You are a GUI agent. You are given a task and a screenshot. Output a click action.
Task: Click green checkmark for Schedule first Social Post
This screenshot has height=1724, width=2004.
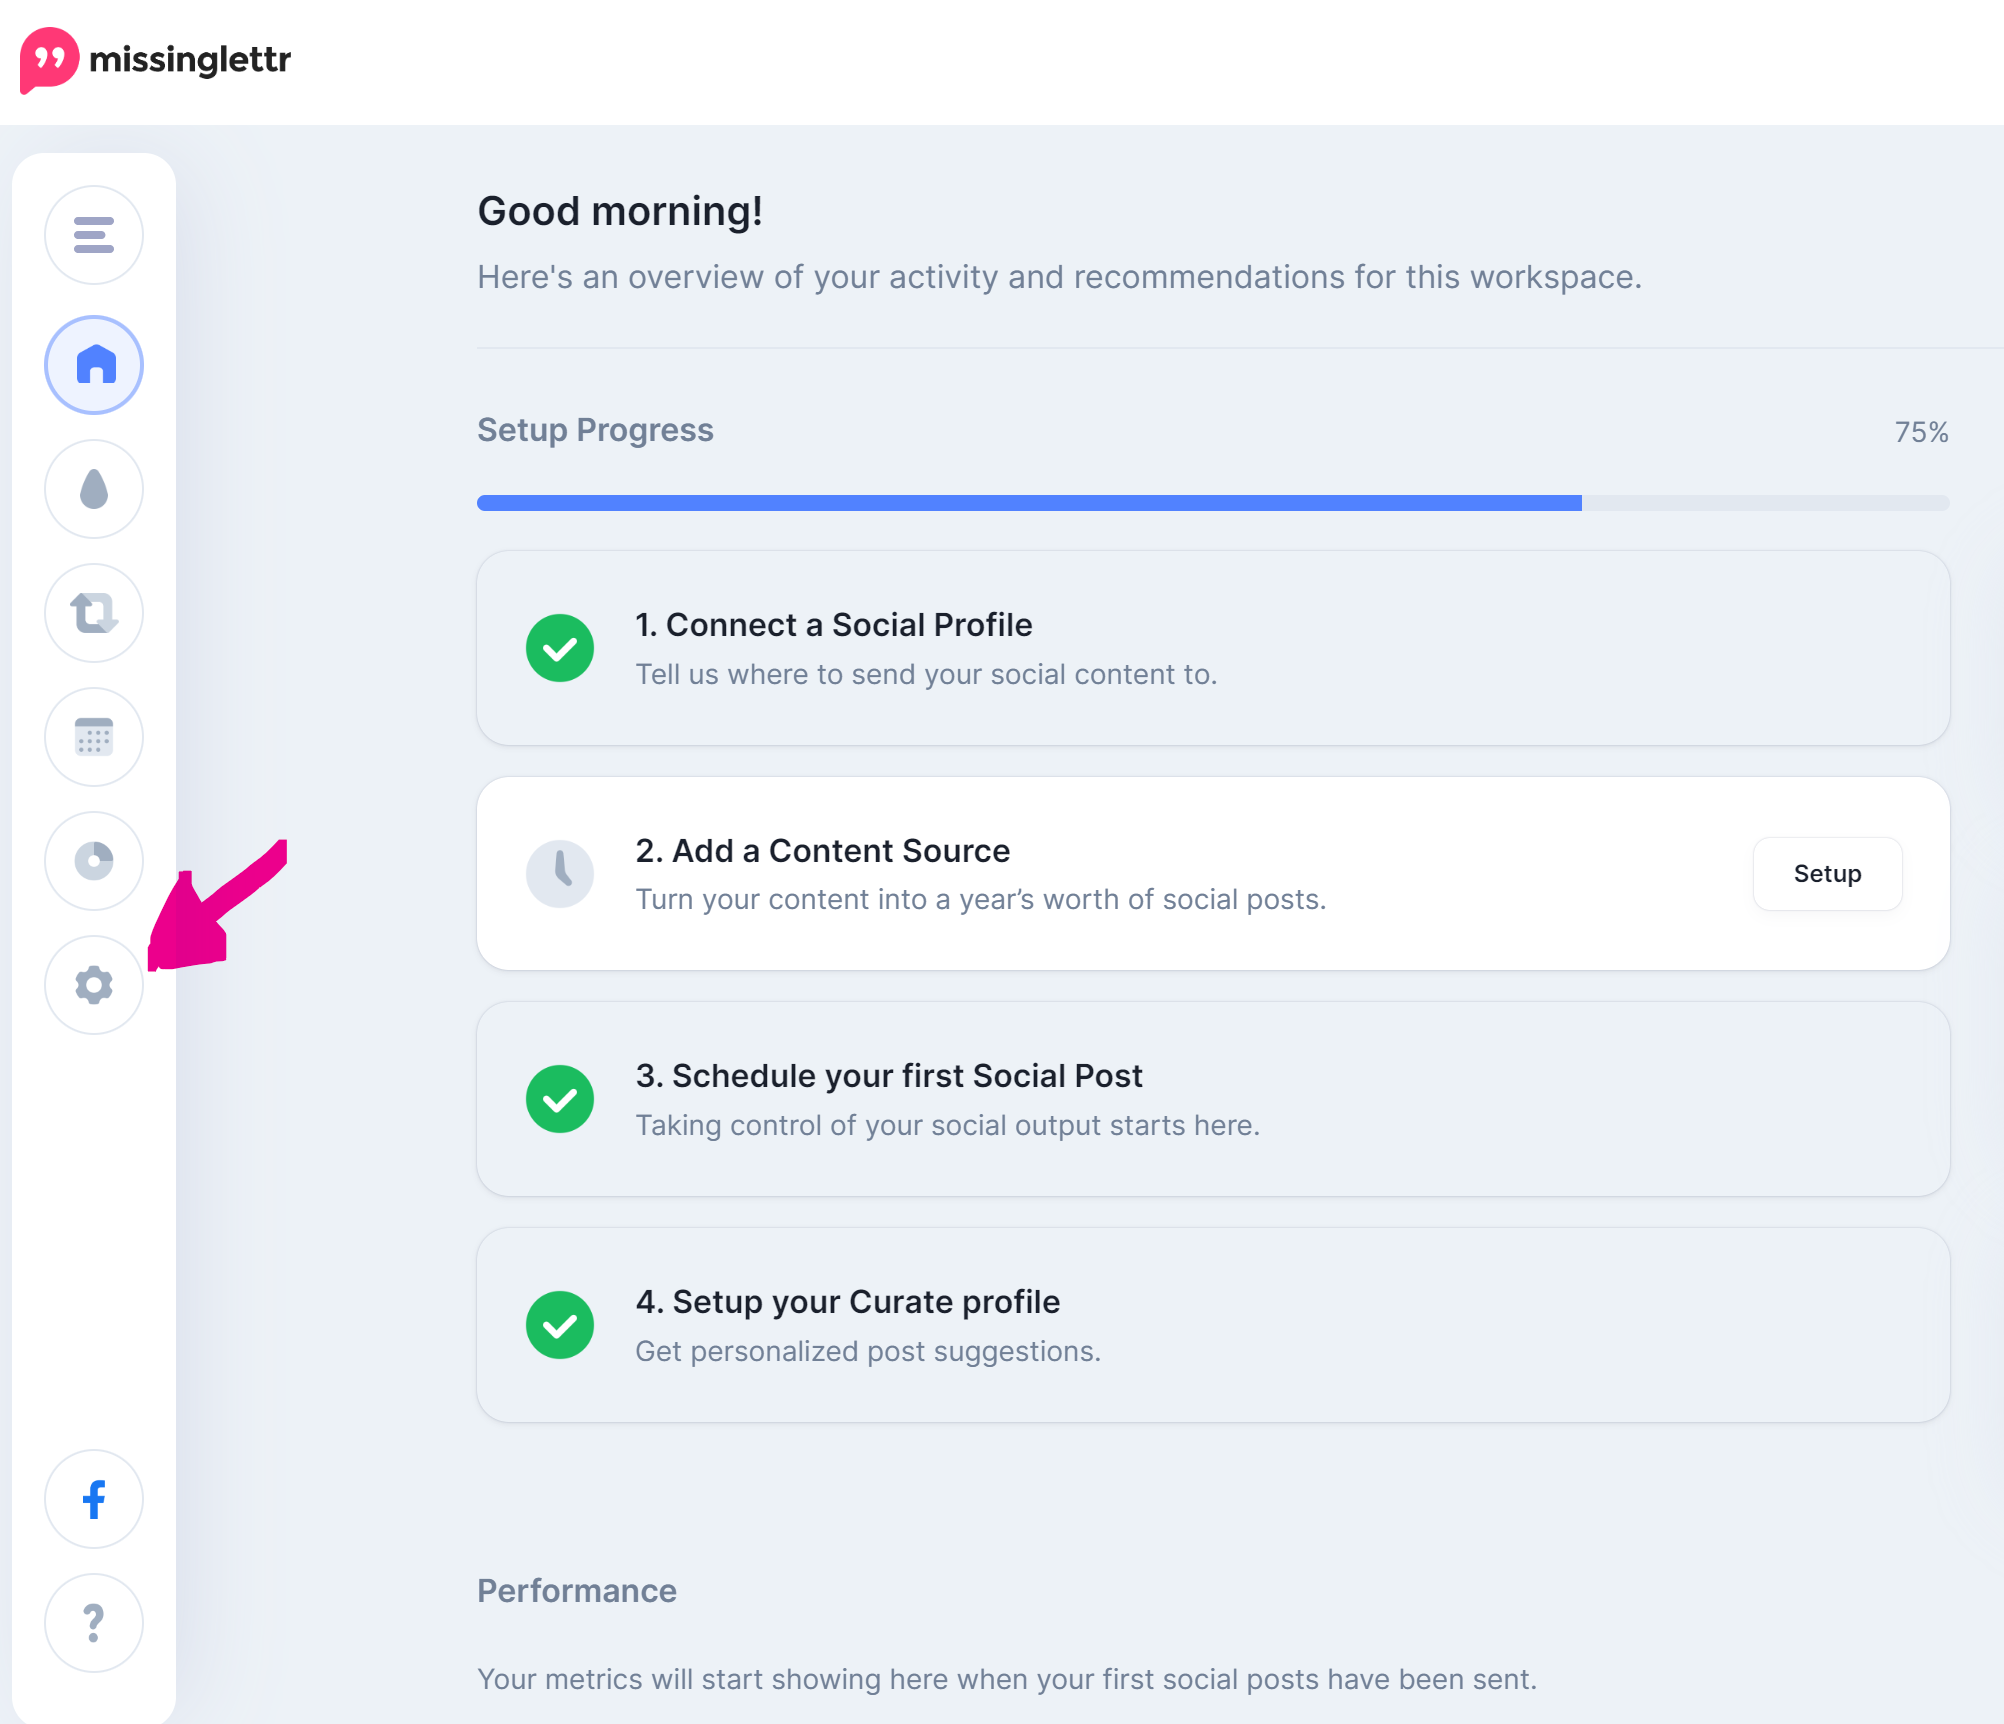pyautogui.click(x=560, y=1099)
